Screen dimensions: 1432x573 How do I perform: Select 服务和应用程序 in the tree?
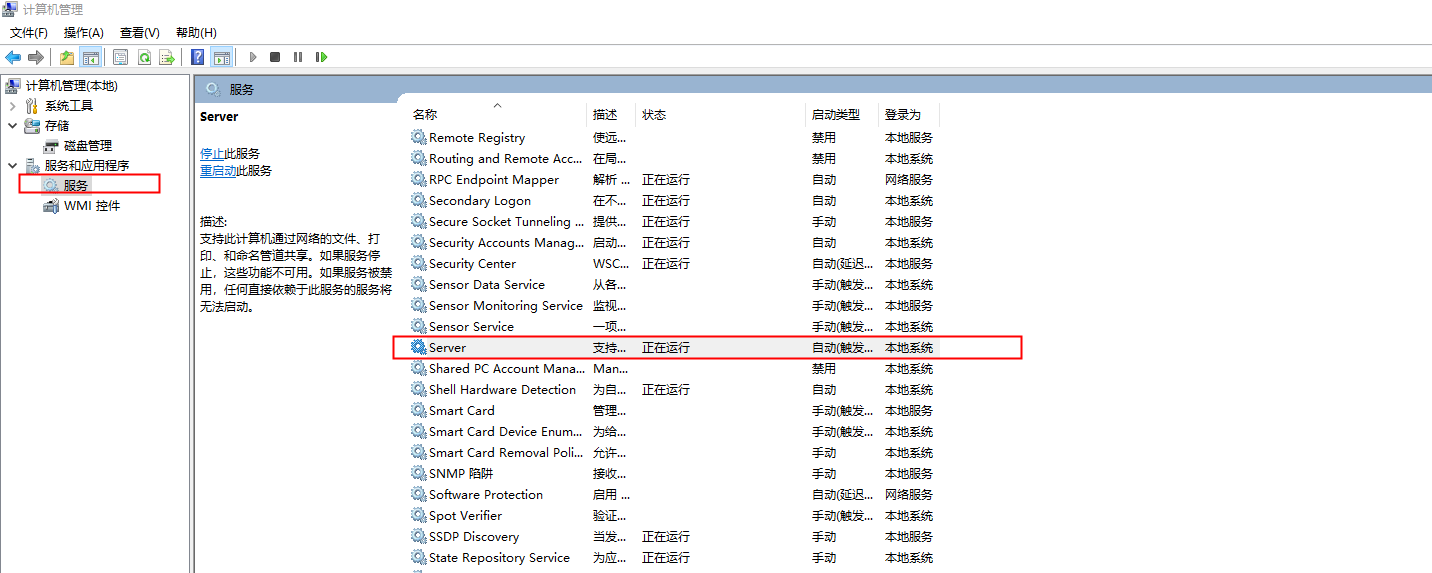tap(87, 165)
